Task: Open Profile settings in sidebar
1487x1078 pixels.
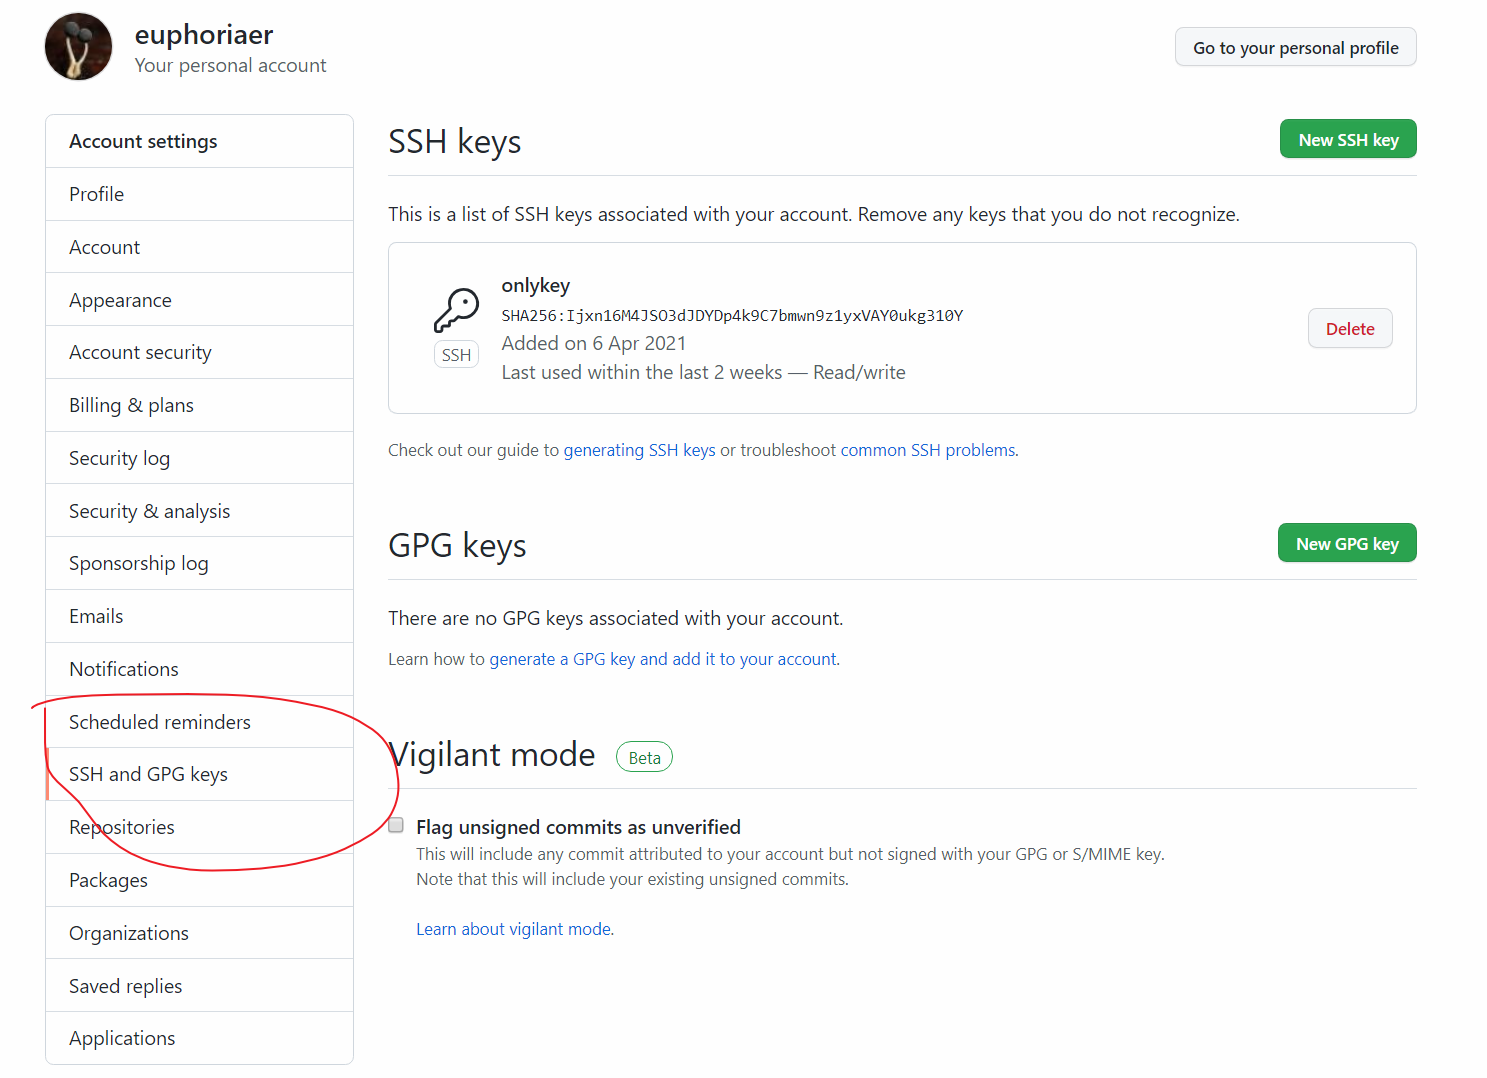Action: tap(199, 194)
